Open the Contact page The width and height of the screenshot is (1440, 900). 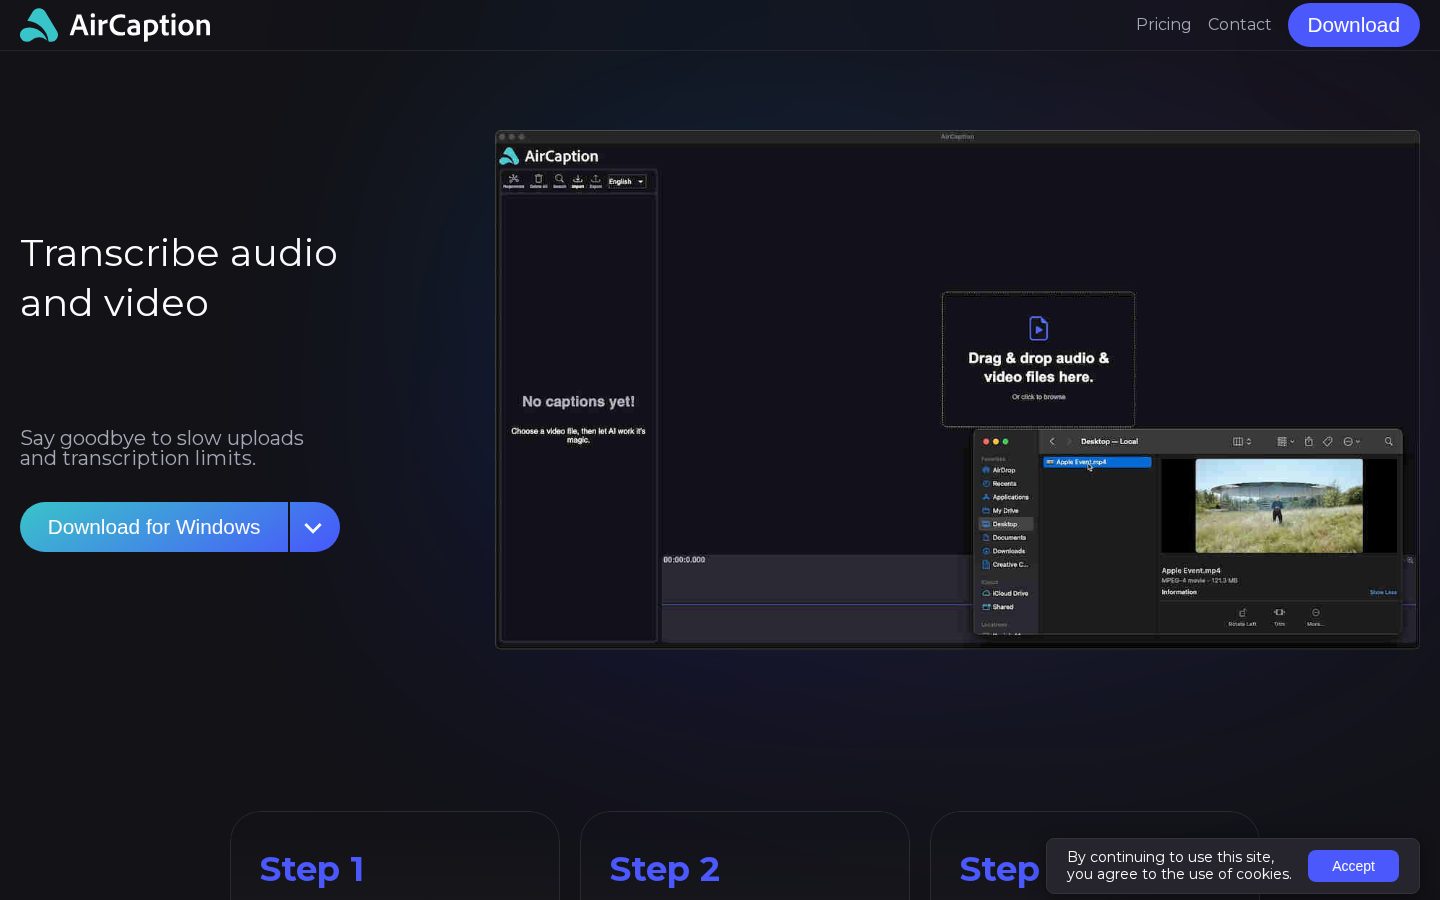[1239, 24]
